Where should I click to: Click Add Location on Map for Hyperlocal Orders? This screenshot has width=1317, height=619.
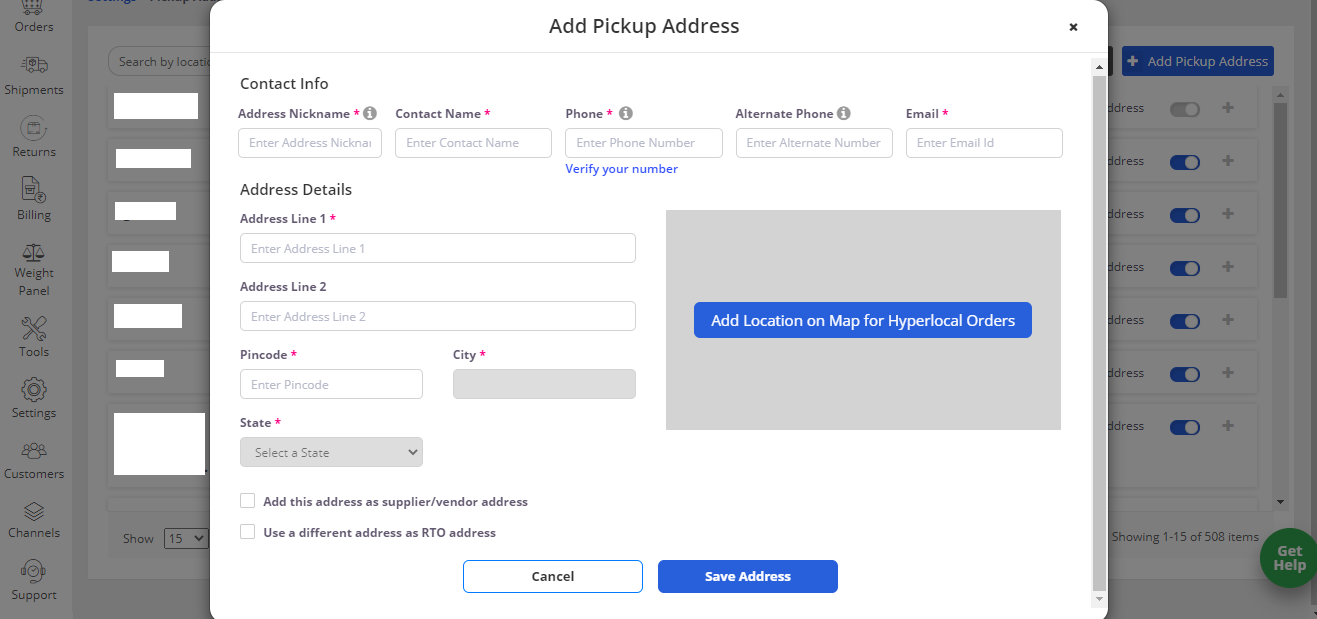[x=863, y=321]
